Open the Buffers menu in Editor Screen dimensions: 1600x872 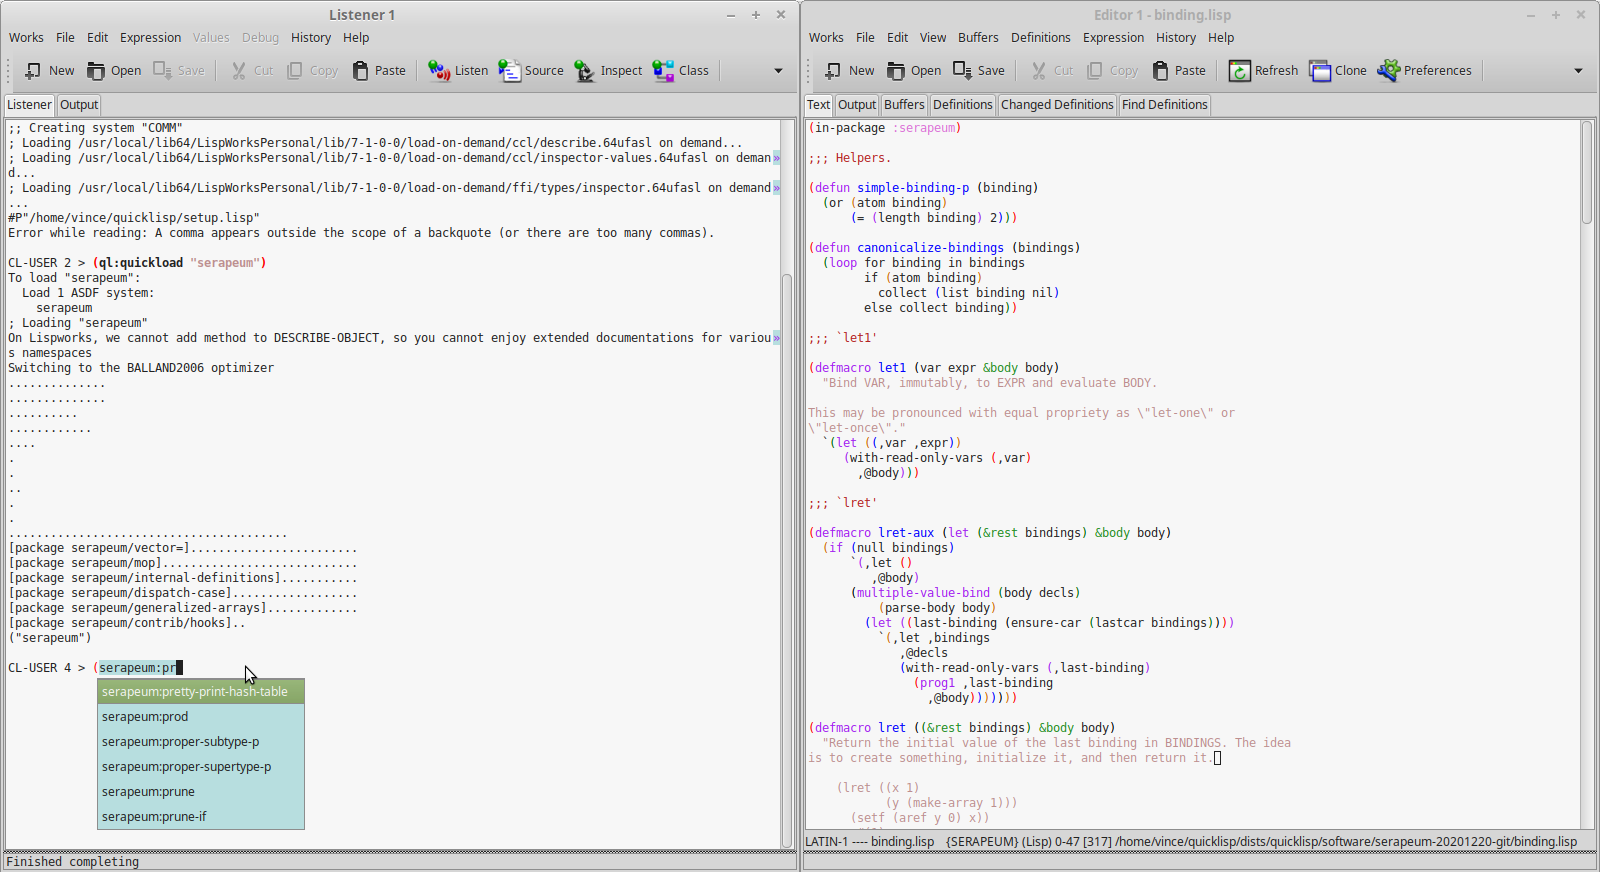tap(978, 38)
